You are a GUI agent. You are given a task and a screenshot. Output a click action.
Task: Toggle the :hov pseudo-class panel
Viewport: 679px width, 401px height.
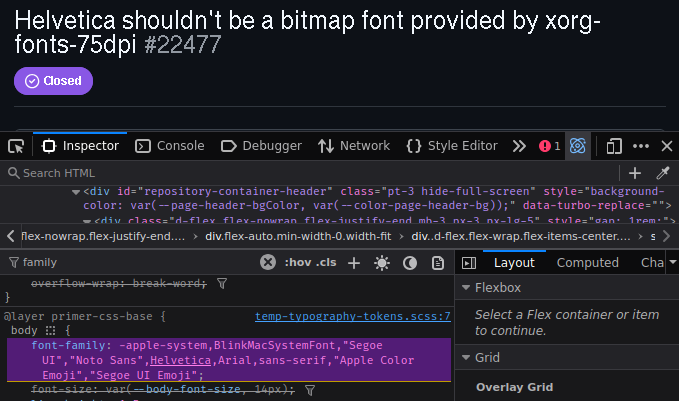pyautogui.click(x=297, y=263)
